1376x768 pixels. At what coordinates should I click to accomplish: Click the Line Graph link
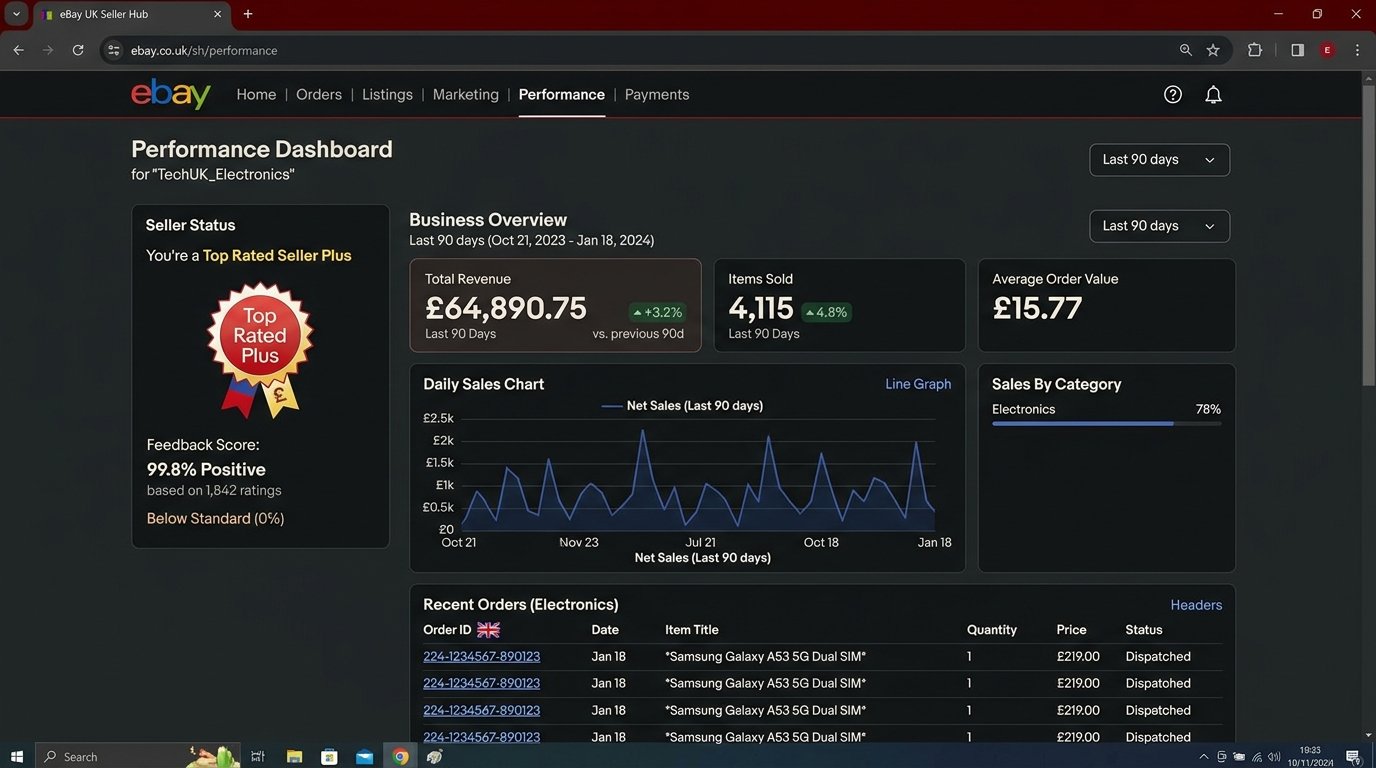918,384
